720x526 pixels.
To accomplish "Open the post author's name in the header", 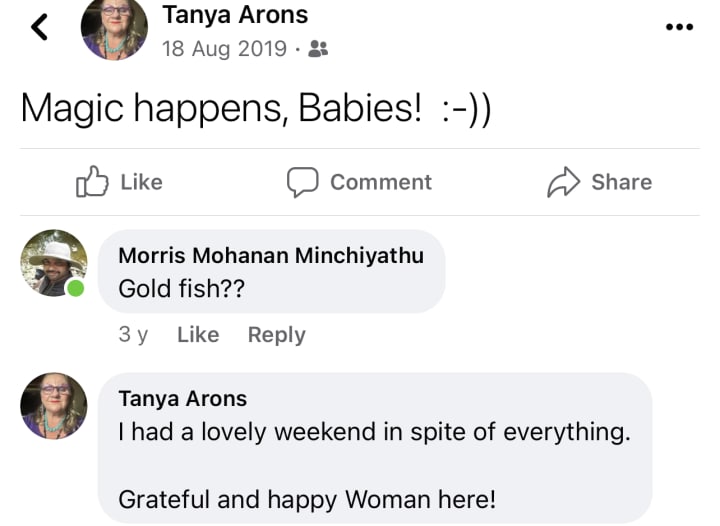I will tap(235, 15).
